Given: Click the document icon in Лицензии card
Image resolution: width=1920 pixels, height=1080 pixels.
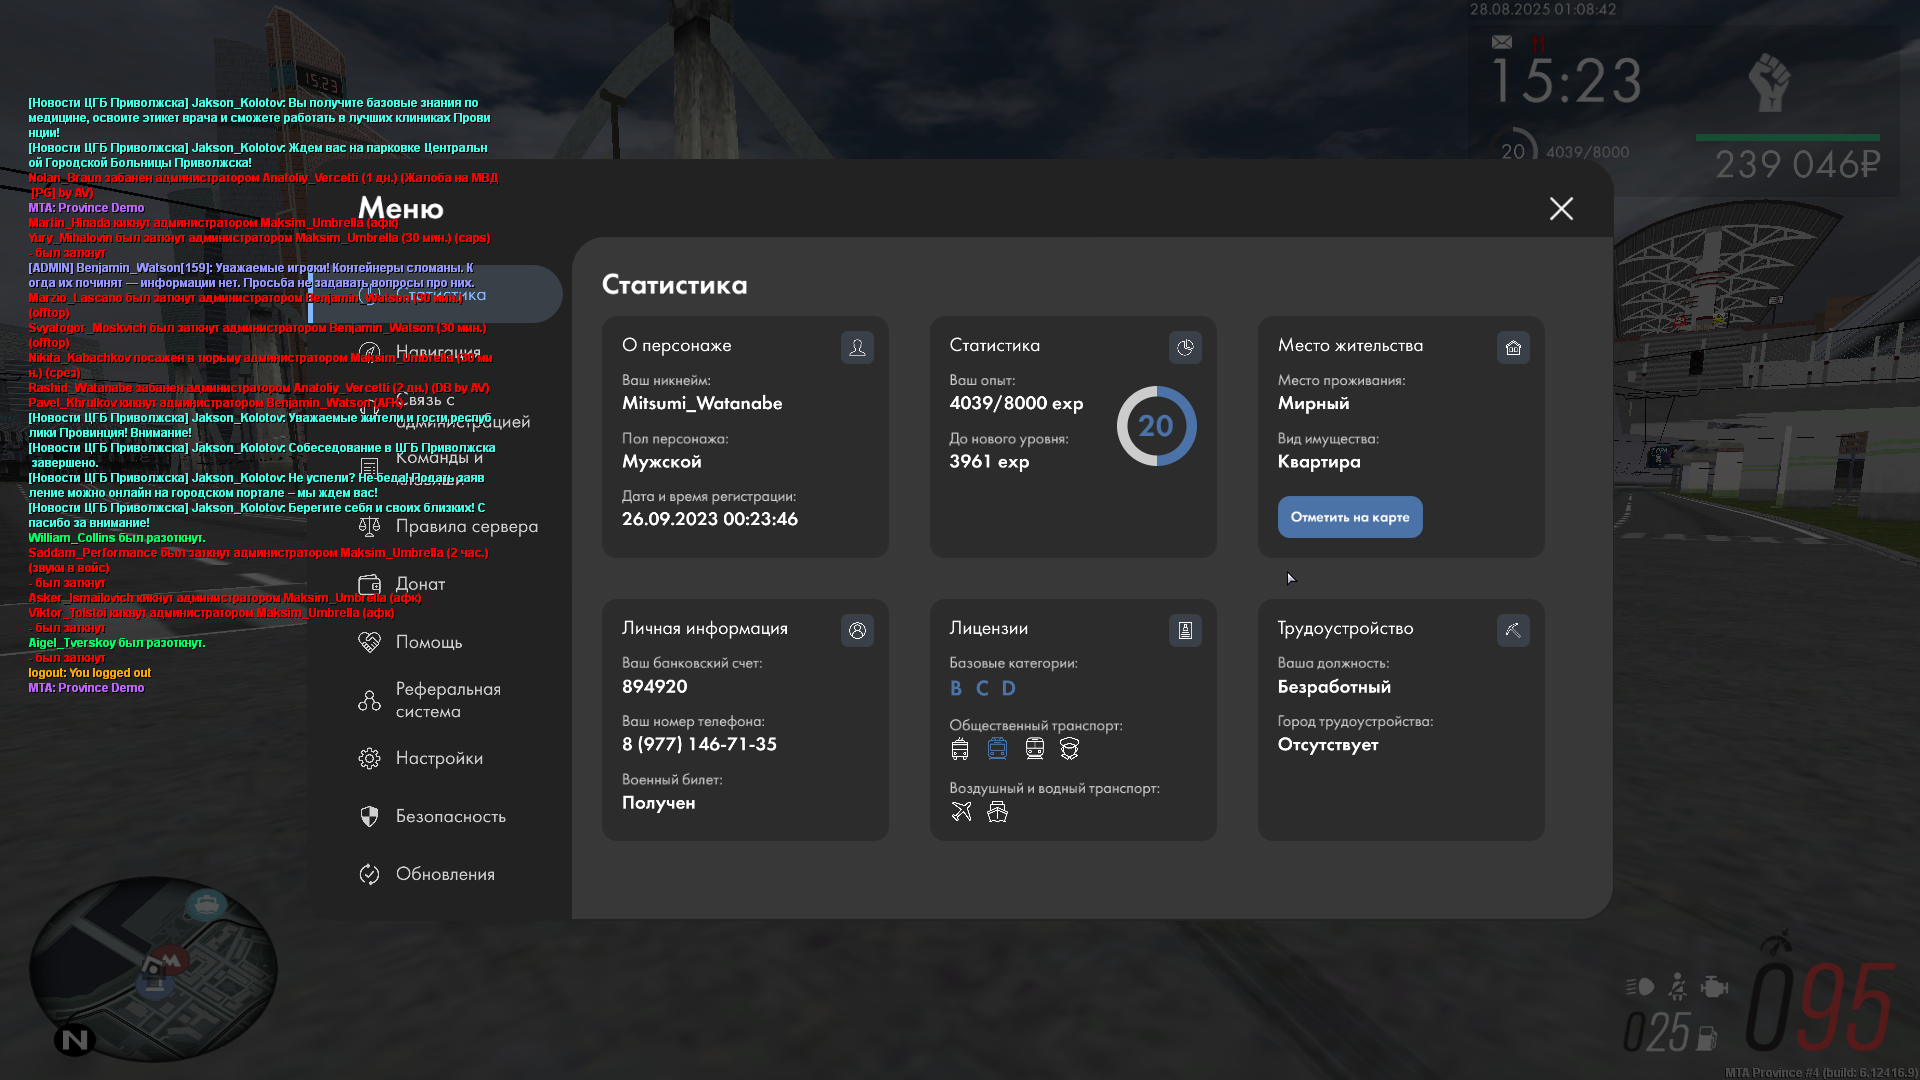Looking at the screenshot, I should coord(1185,630).
